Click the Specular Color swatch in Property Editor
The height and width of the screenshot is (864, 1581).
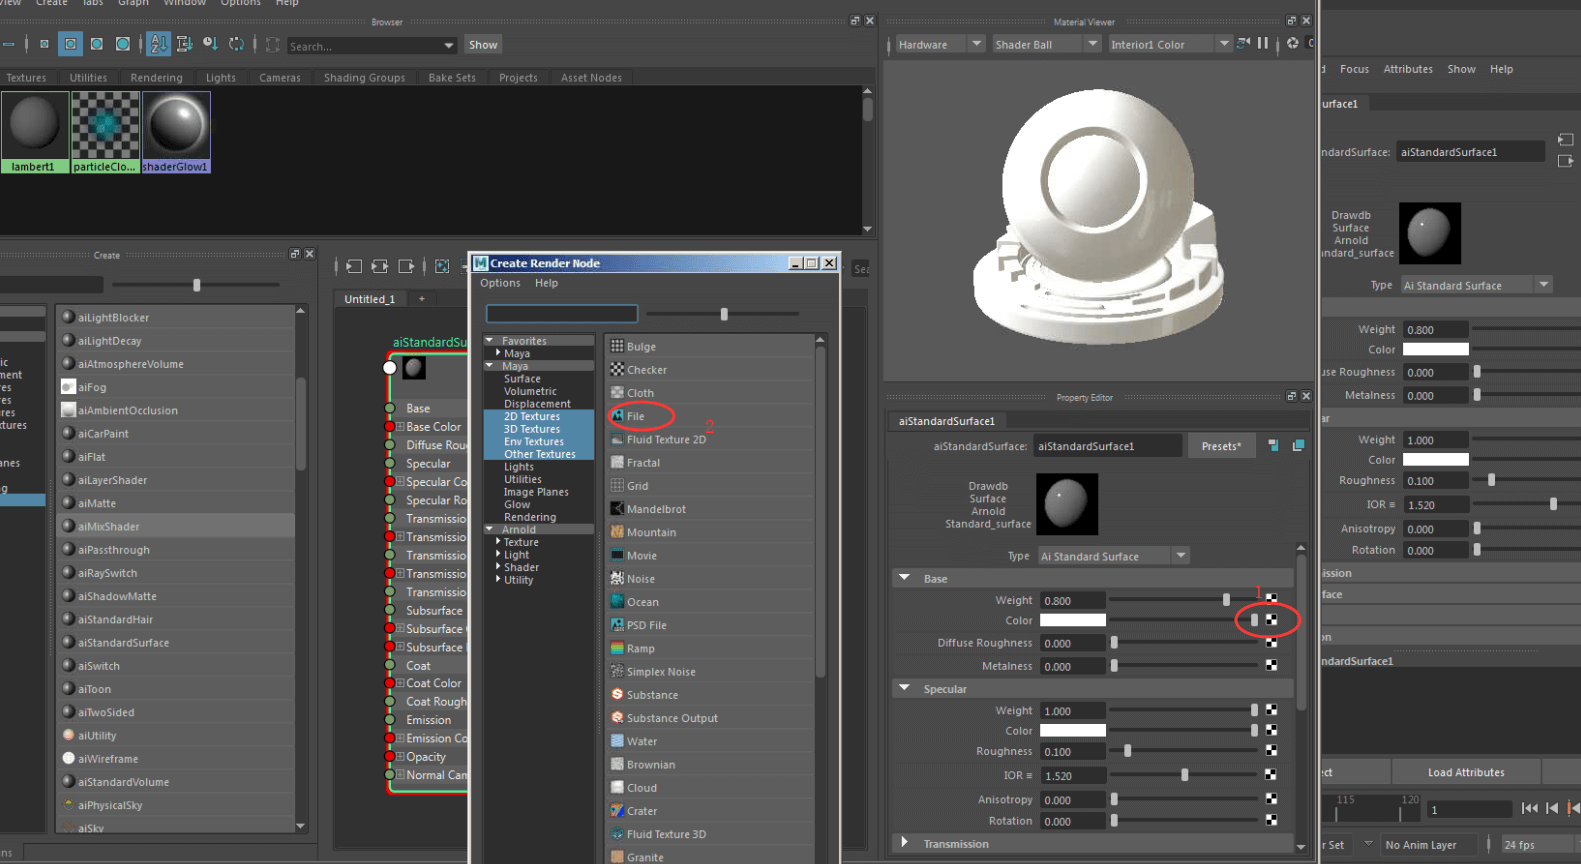(1072, 731)
